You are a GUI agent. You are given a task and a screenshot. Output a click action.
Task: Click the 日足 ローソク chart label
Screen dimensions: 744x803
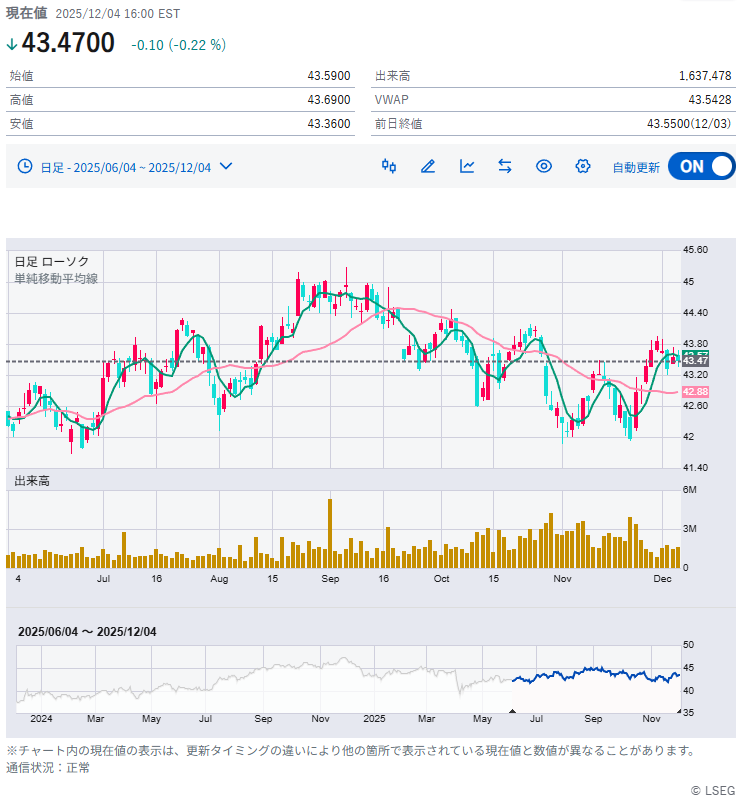click(51, 261)
